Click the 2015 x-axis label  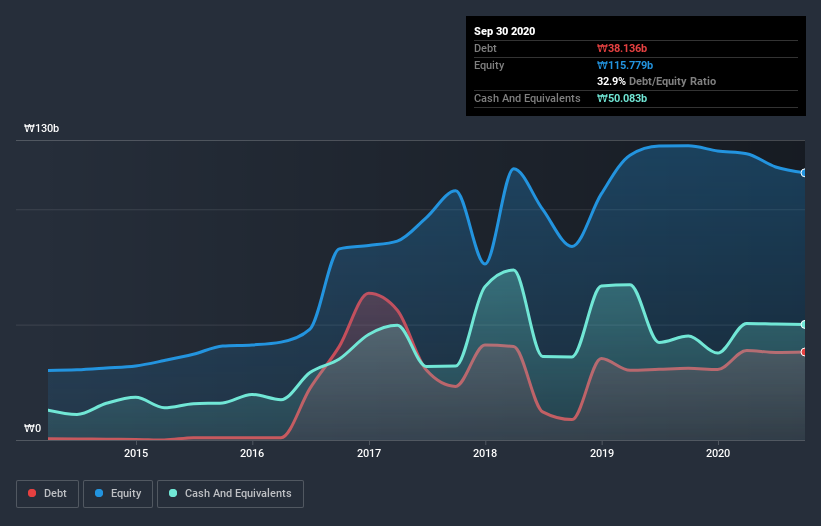click(136, 453)
